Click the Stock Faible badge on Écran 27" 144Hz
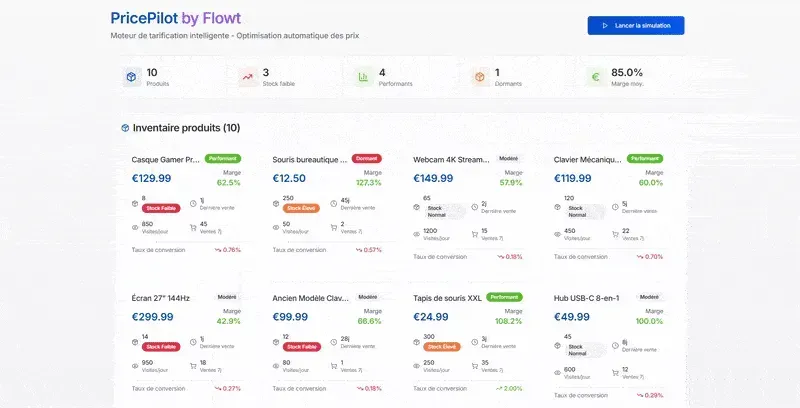 coord(161,347)
